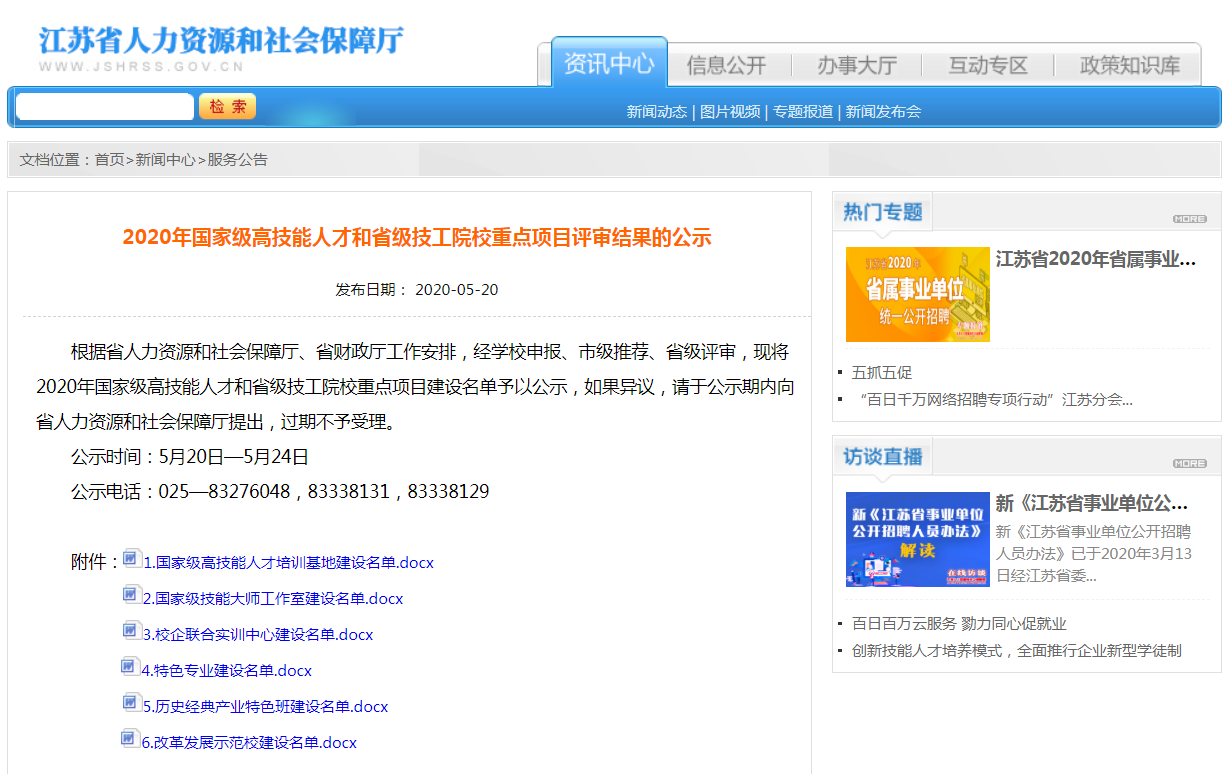Viewport: 1231px width, 774px height.
Task: Go to 新闻发布会 in the sub navigation
Action: (x=883, y=112)
